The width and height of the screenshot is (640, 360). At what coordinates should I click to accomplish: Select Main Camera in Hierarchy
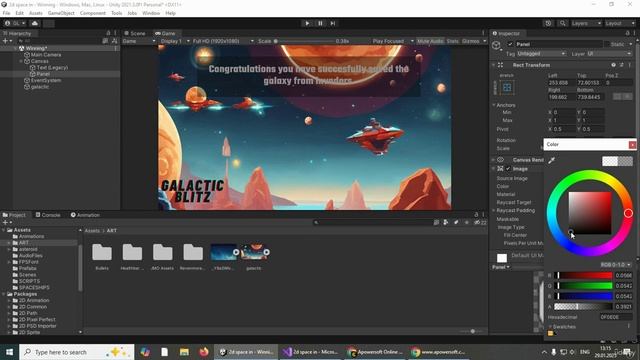click(x=46, y=55)
